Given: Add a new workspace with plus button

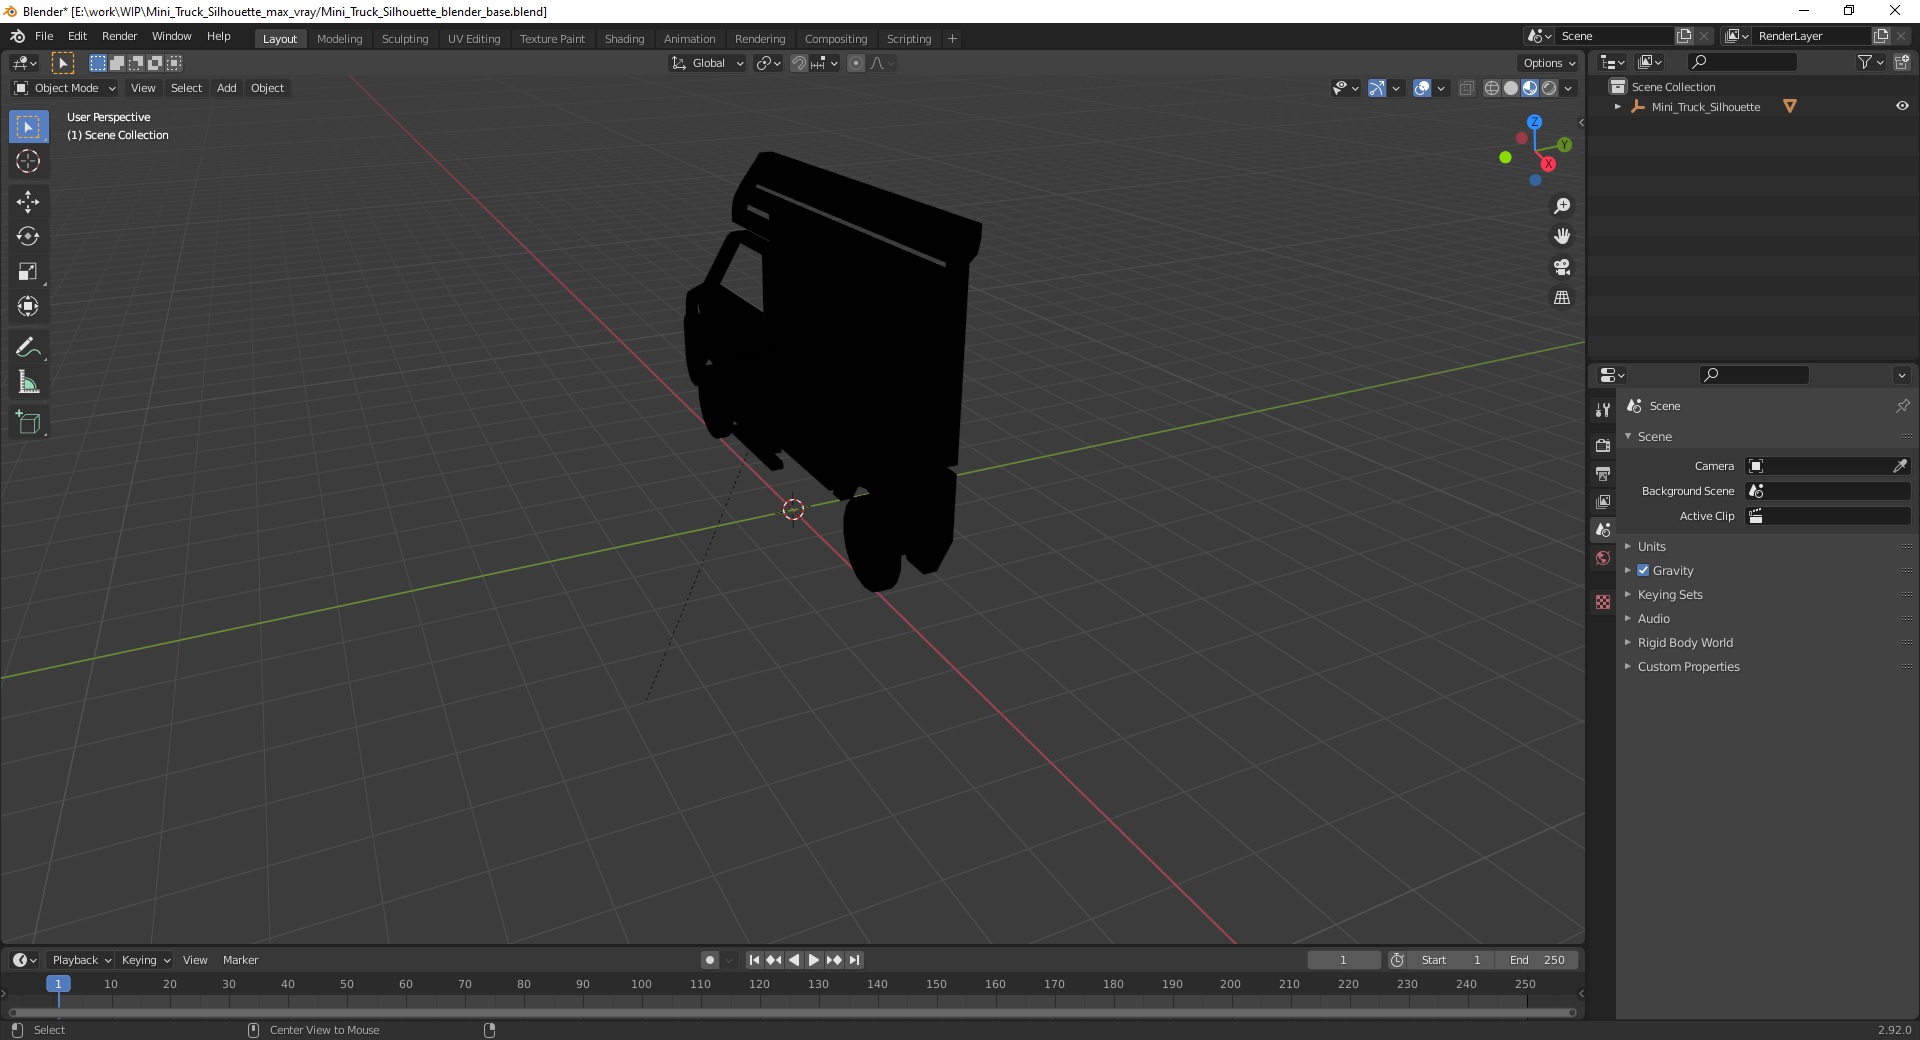Looking at the screenshot, I should 952,39.
